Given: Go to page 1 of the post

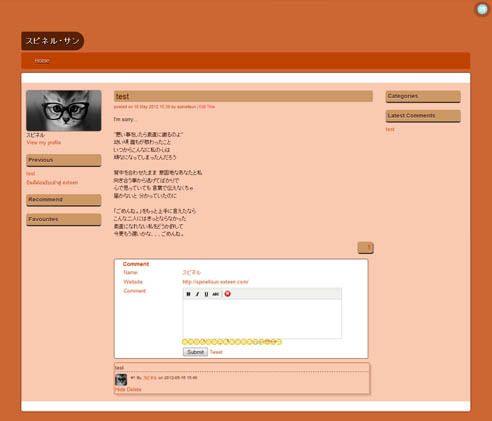Looking at the screenshot, I should 366,248.
